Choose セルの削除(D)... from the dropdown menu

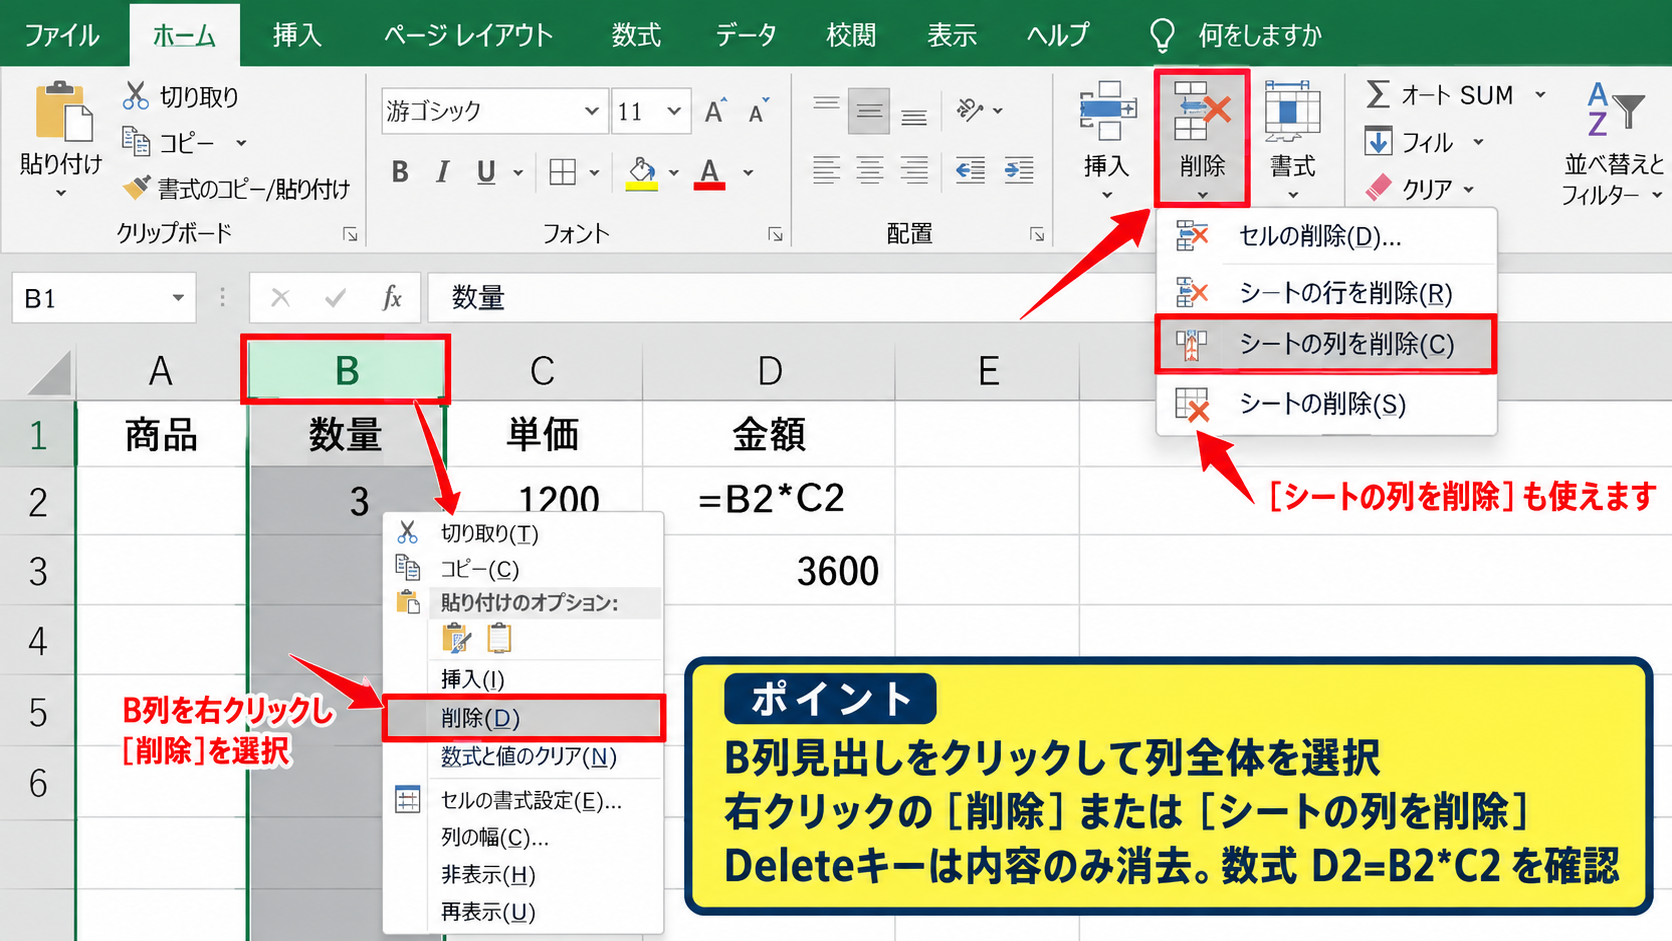(x=1325, y=237)
